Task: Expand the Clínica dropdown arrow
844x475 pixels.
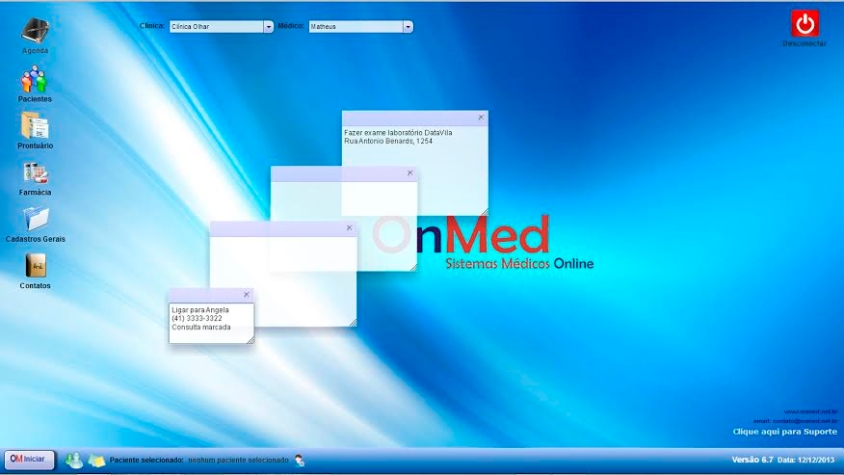Action: (268, 26)
